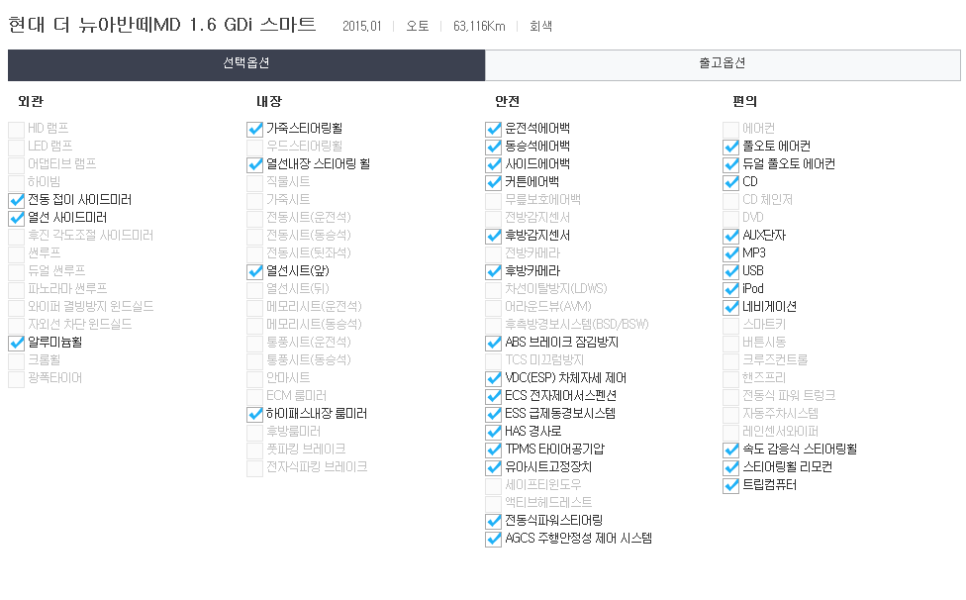
Task: Toggle 동승석에어백 option
Action: pos(493,147)
